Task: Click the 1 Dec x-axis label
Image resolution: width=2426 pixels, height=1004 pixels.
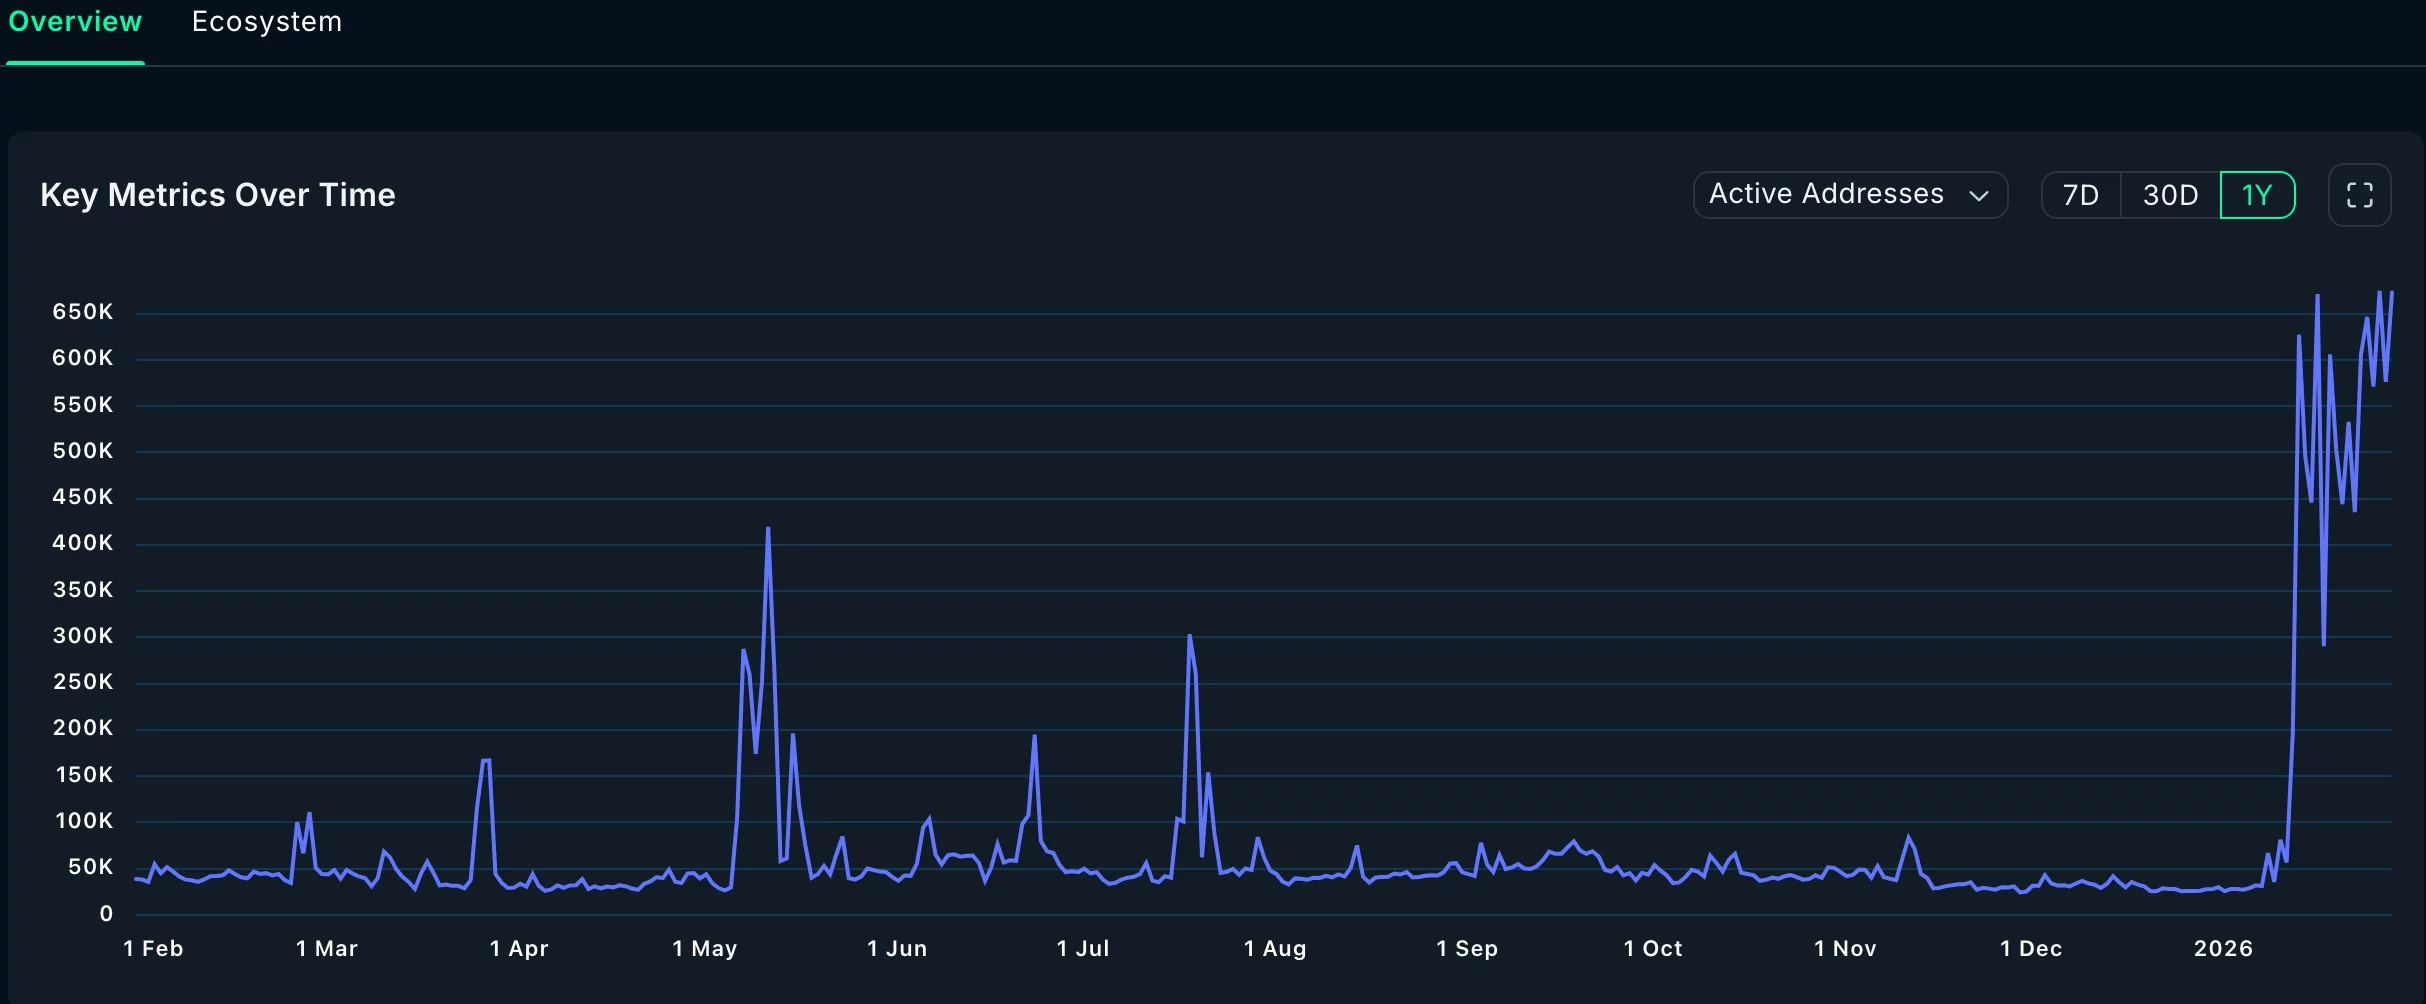Action: point(2031,948)
